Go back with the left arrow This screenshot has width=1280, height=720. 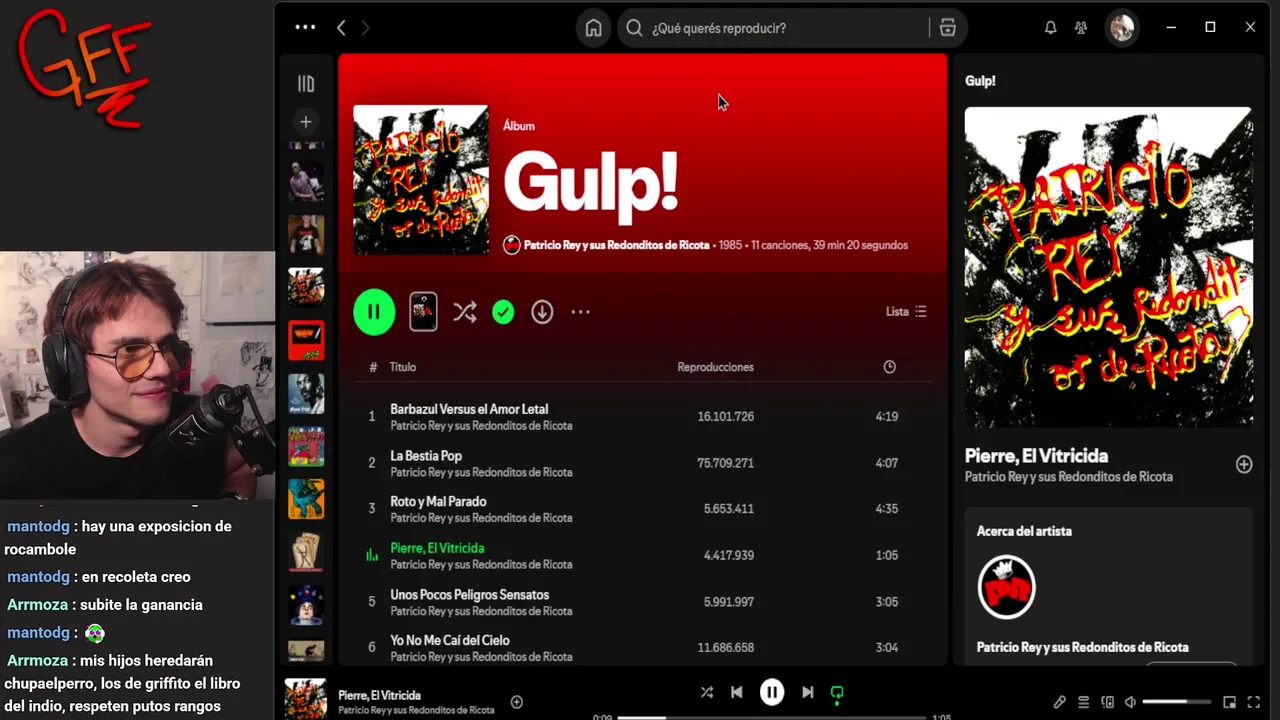click(341, 28)
